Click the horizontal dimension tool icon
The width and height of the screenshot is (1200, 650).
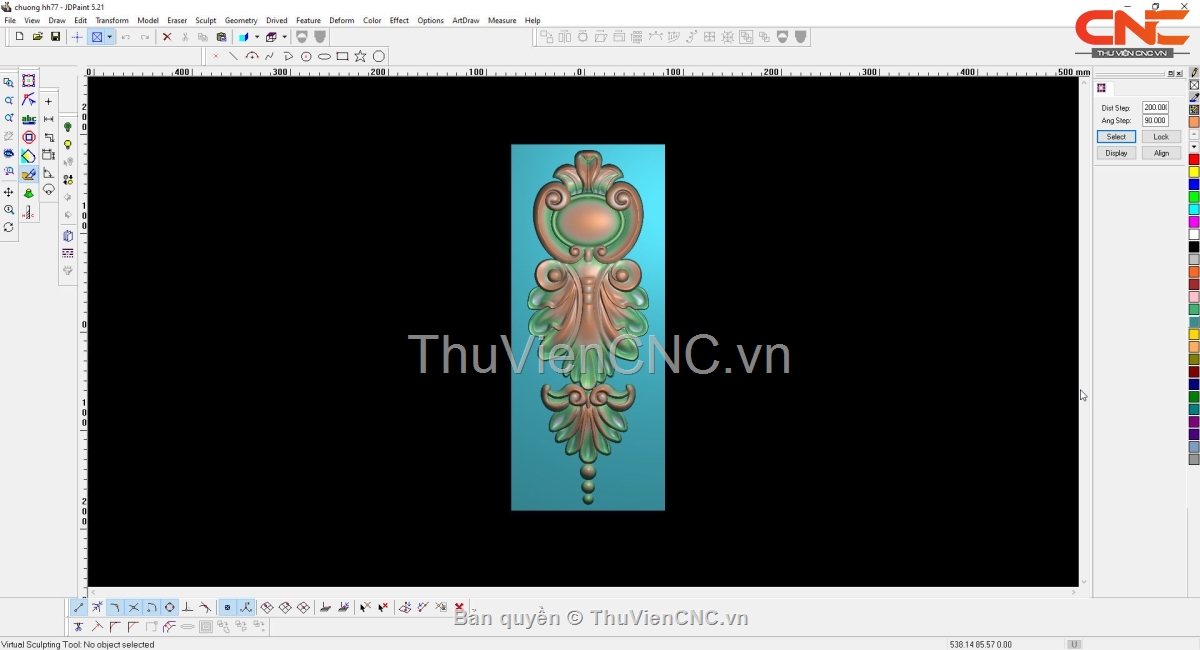48,119
